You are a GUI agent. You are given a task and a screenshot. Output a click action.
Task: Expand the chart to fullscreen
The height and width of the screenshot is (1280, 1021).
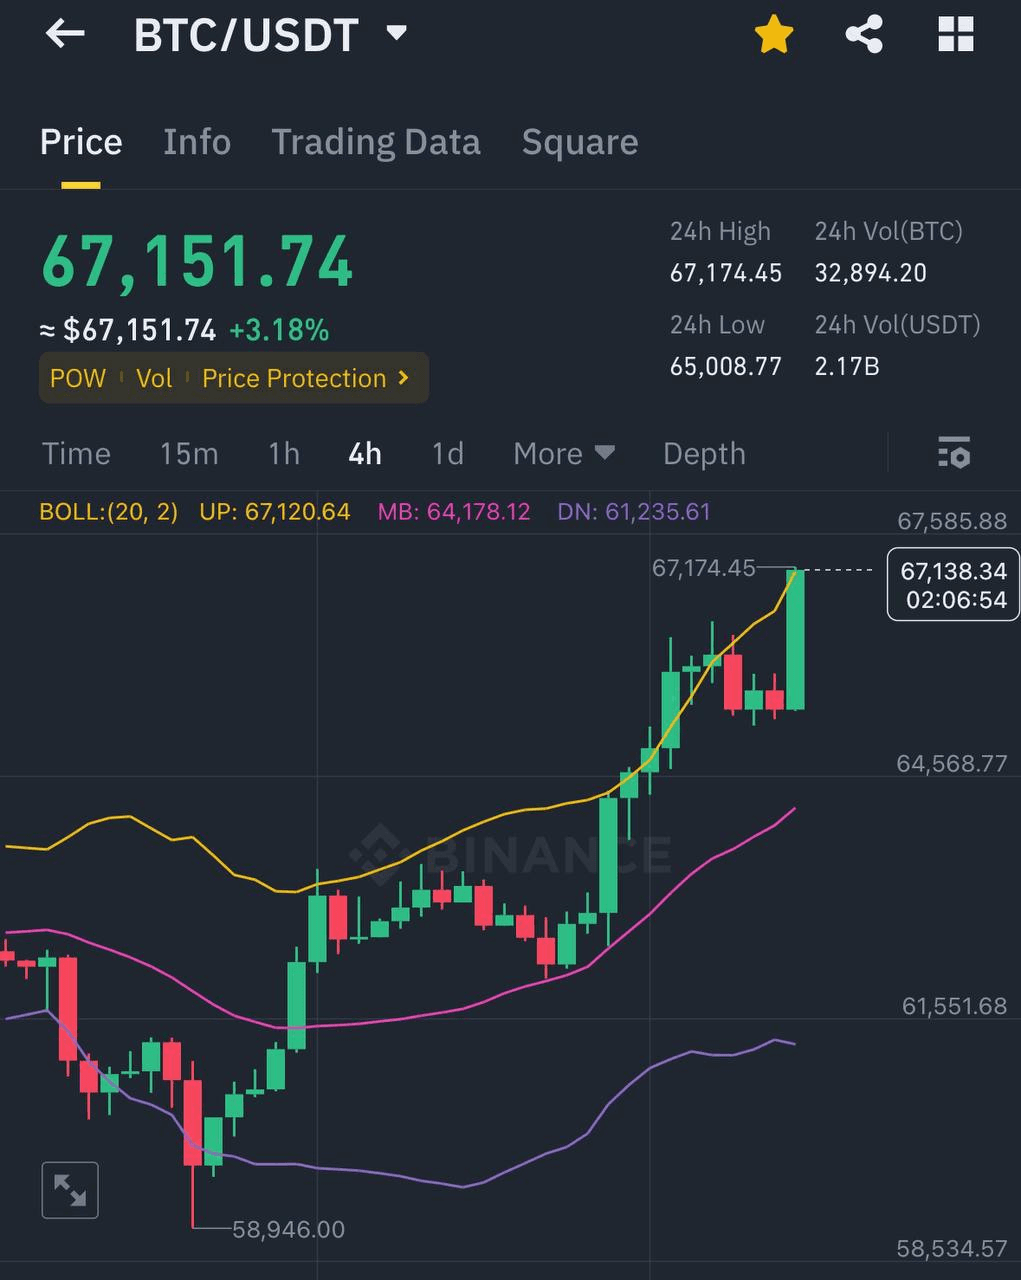[x=70, y=1190]
